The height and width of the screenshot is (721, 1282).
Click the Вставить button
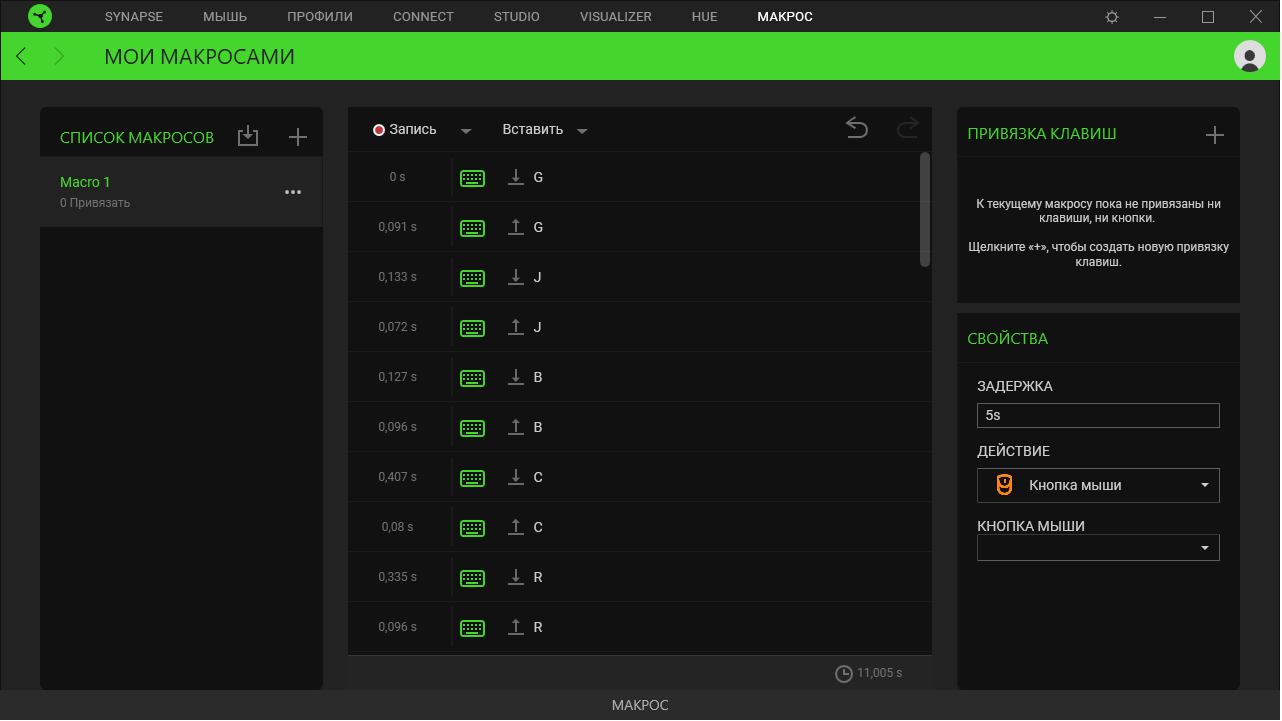[x=533, y=129]
